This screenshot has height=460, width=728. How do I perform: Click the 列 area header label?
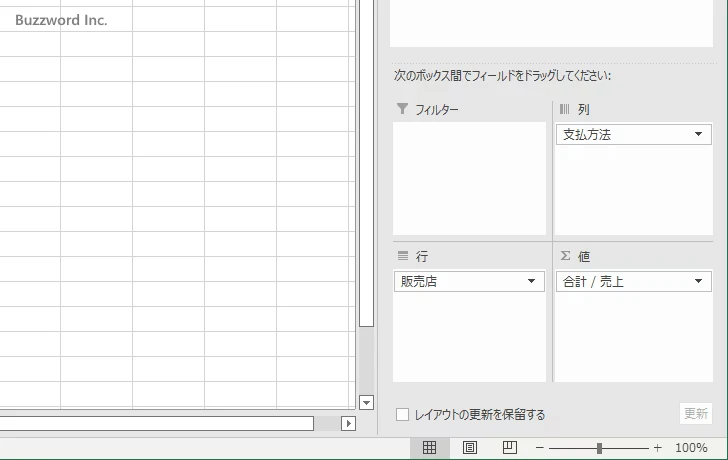tap(584, 110)
